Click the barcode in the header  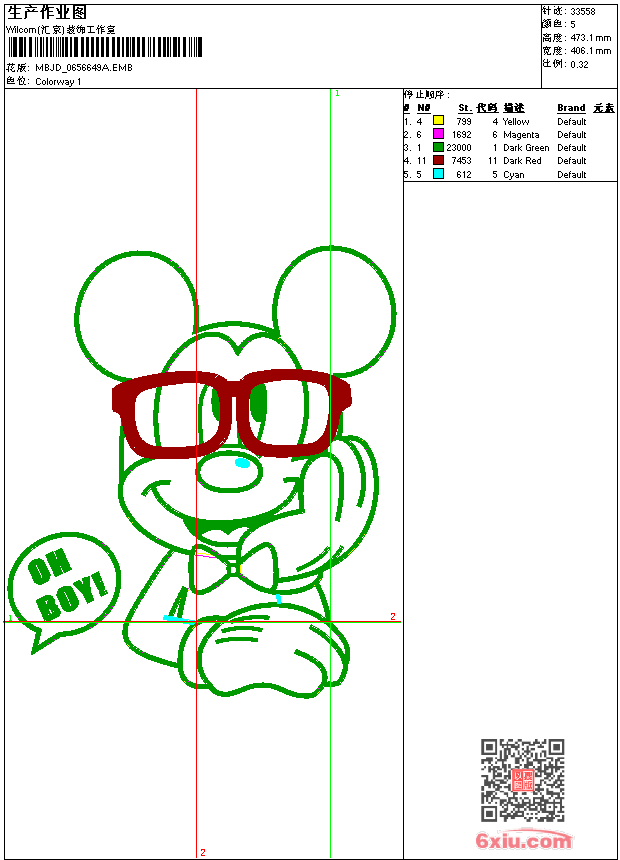coord(105,47)
